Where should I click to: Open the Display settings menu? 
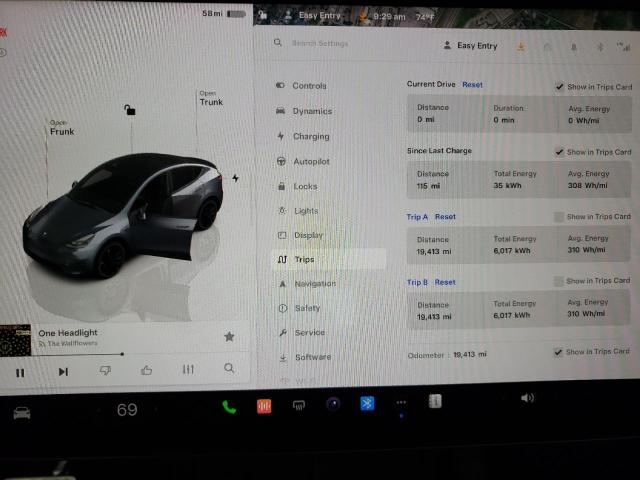(301, 236)
